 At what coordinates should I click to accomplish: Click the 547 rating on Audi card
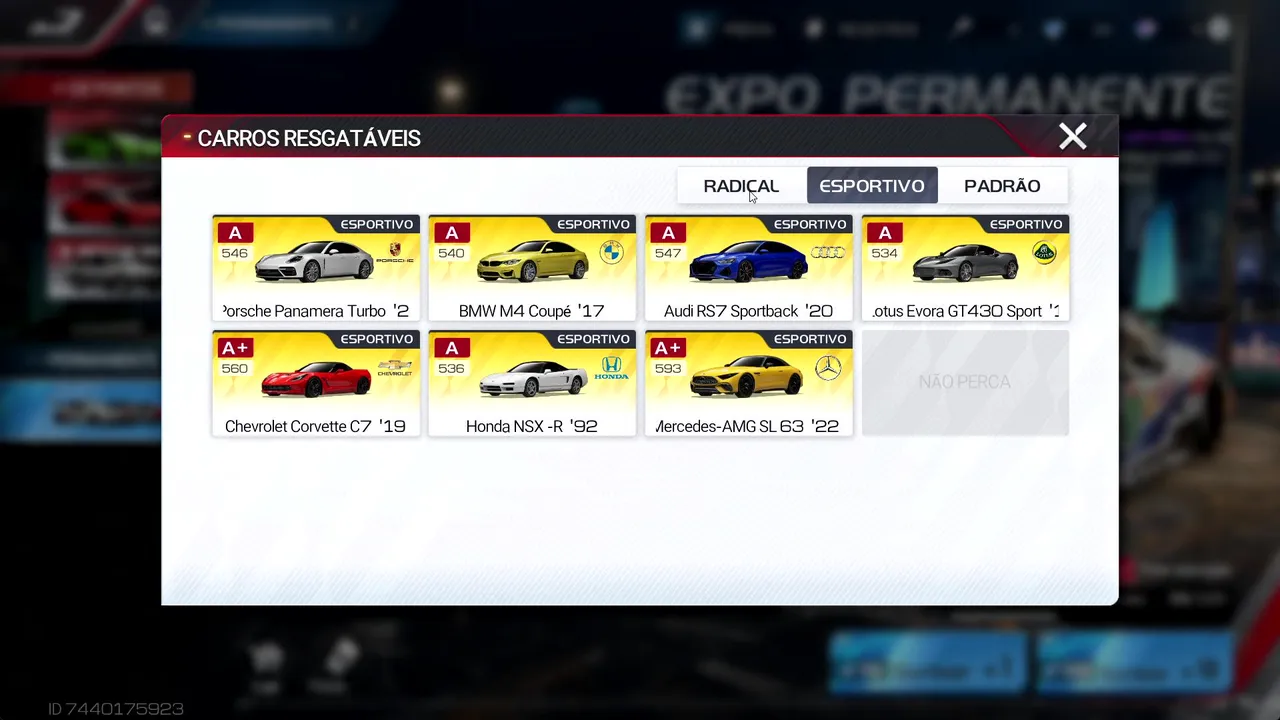668,254
